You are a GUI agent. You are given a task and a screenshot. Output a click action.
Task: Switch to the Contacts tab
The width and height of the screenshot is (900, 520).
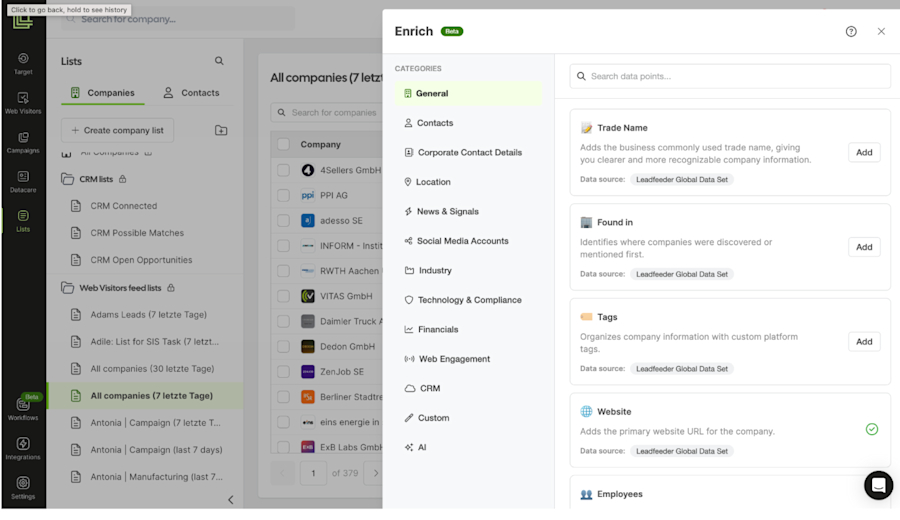click(191, 92)
